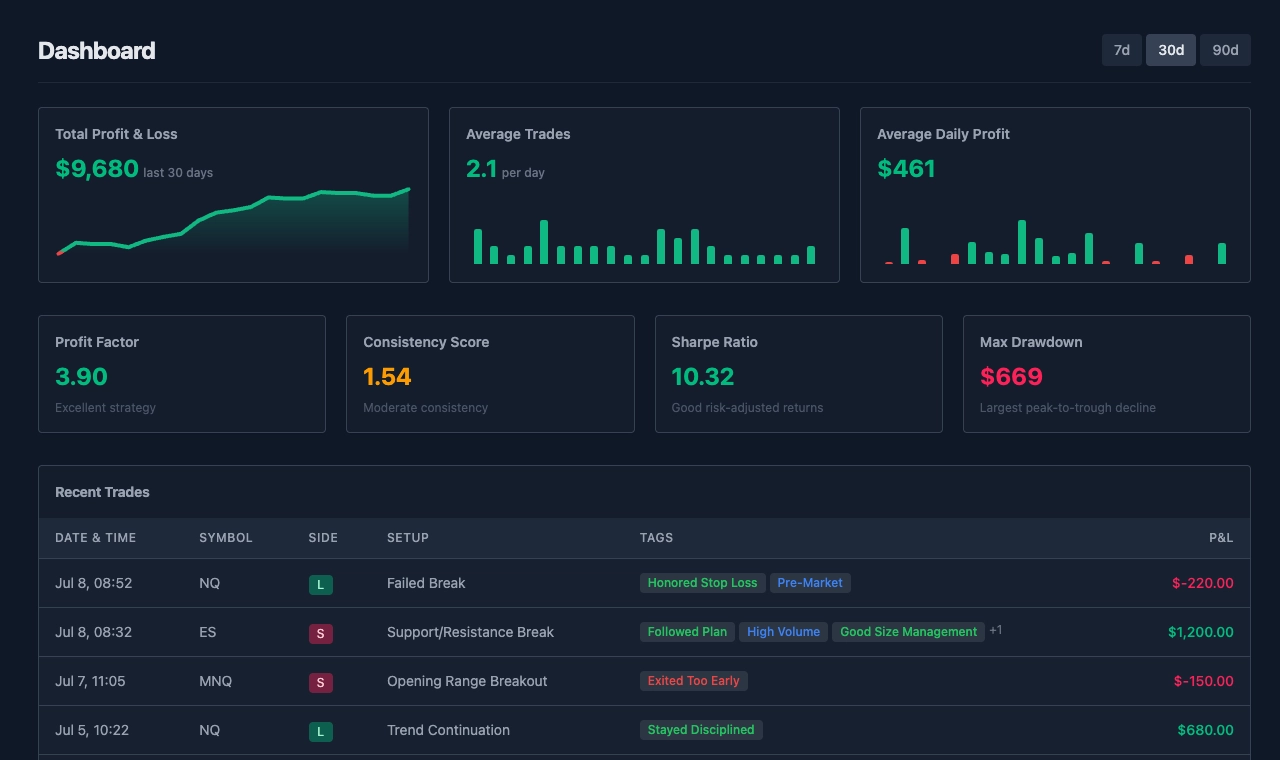Click the L side badge on Jul 5 trade
The width and height of the screenshot is (1280, 760).
pos(320,731)
